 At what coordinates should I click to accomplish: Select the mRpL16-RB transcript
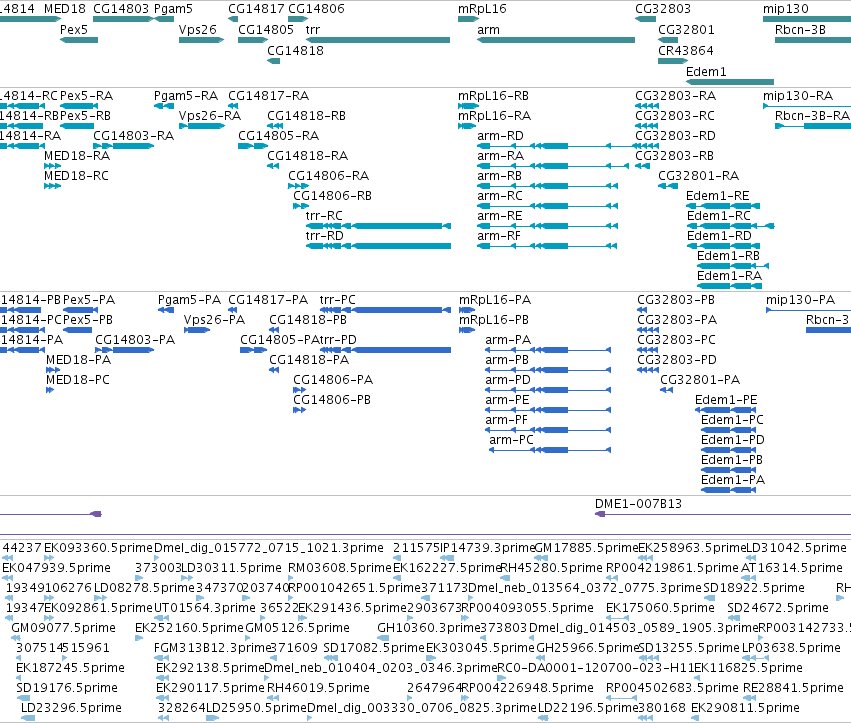[x=468, y=106]
